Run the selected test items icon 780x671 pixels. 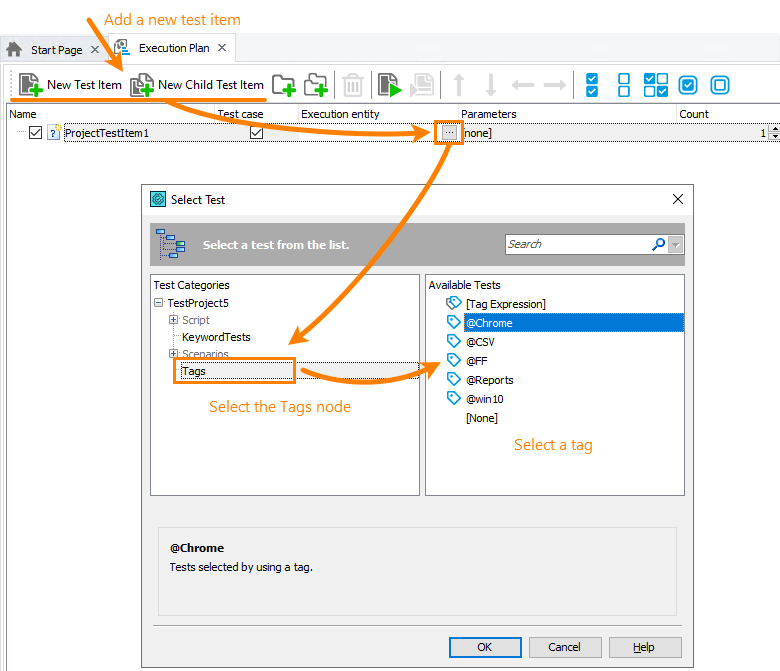(389, 85)
